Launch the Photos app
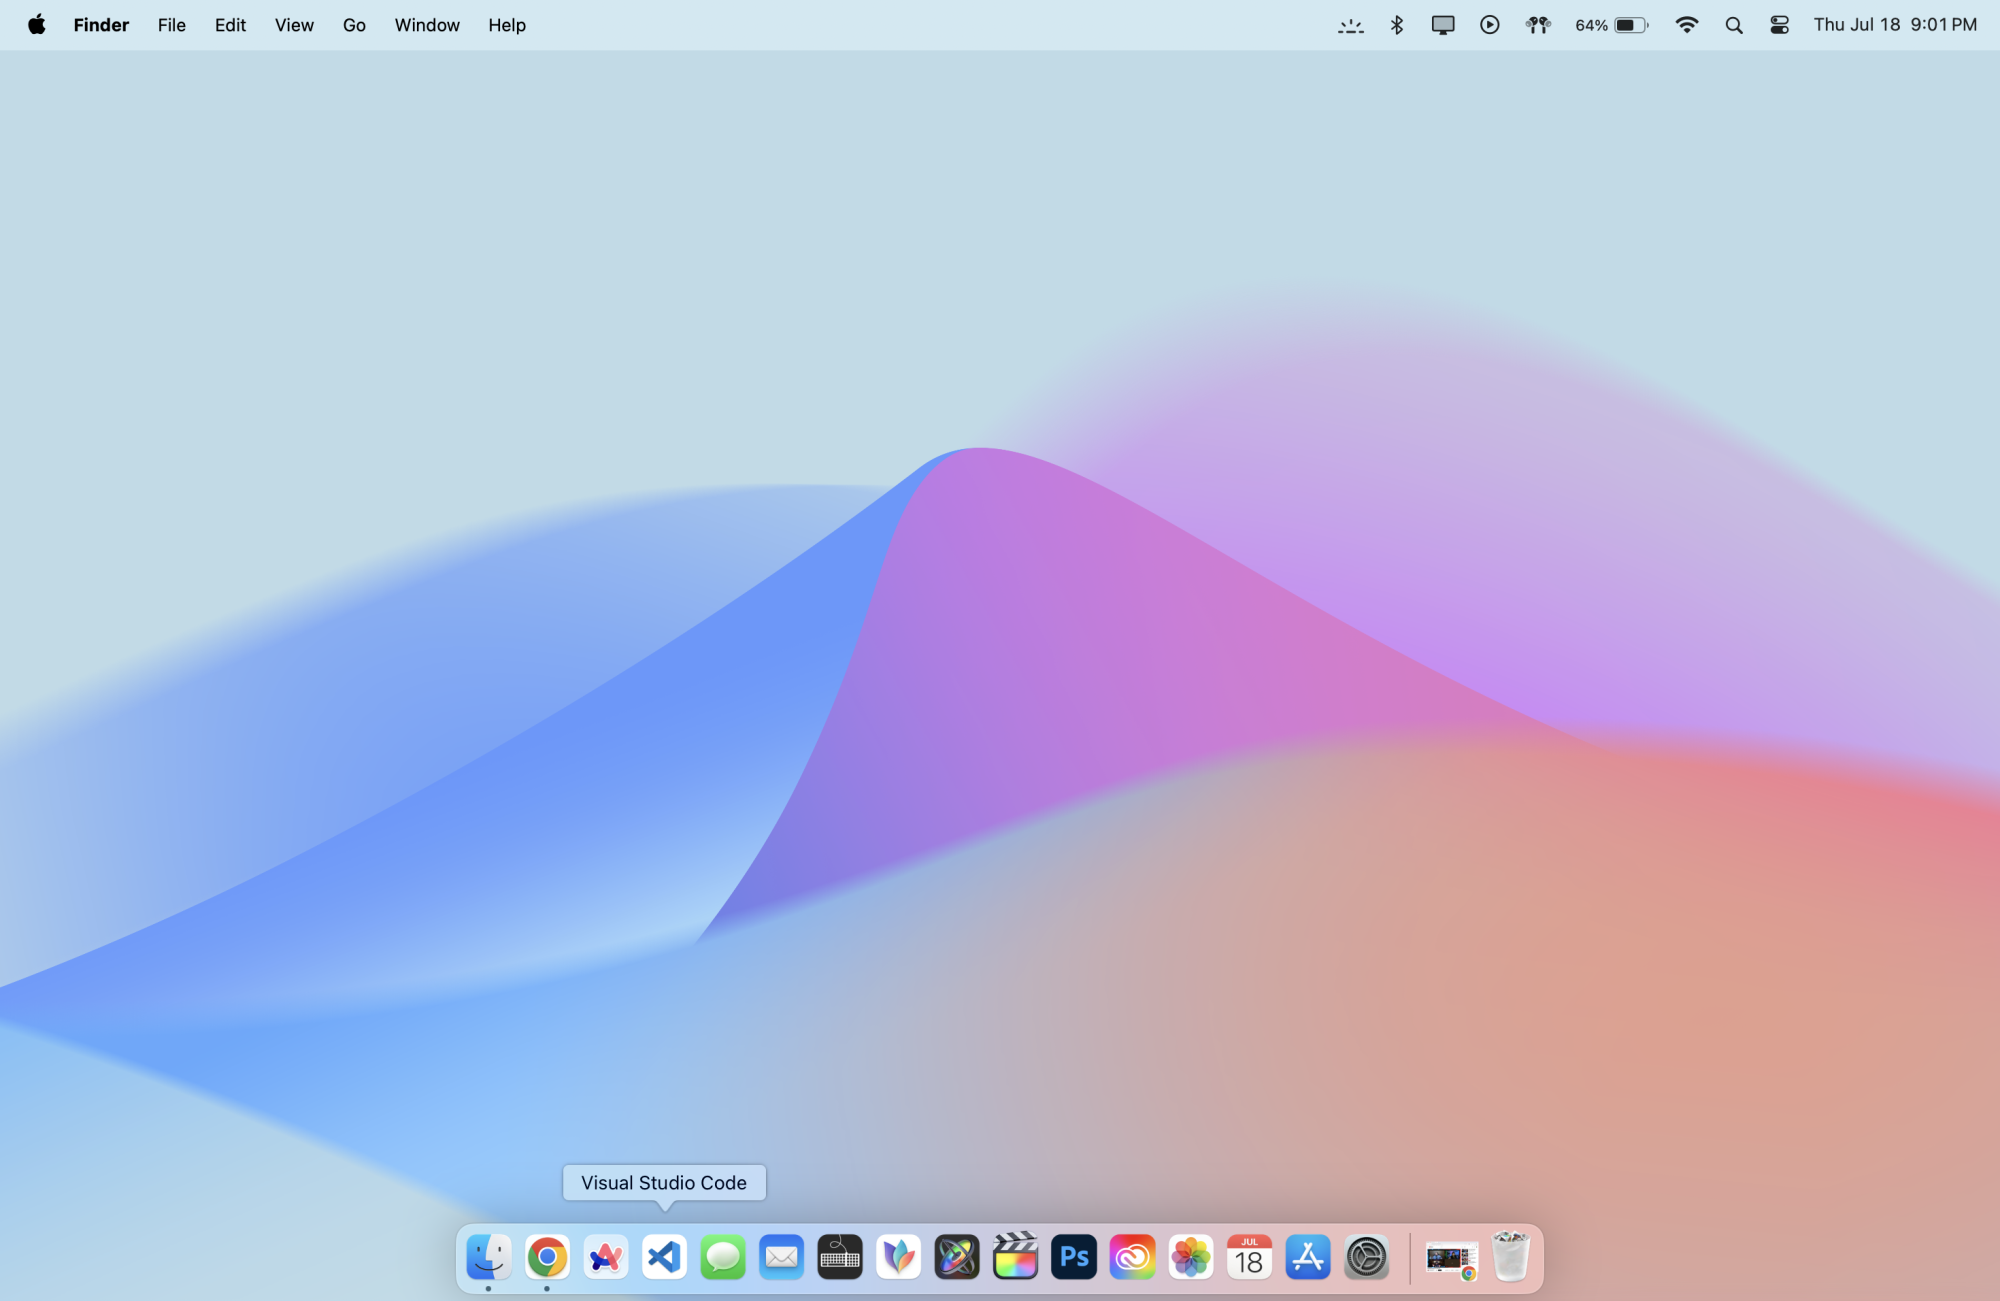The image size is (2000, 1301). pos(1191,1257)
